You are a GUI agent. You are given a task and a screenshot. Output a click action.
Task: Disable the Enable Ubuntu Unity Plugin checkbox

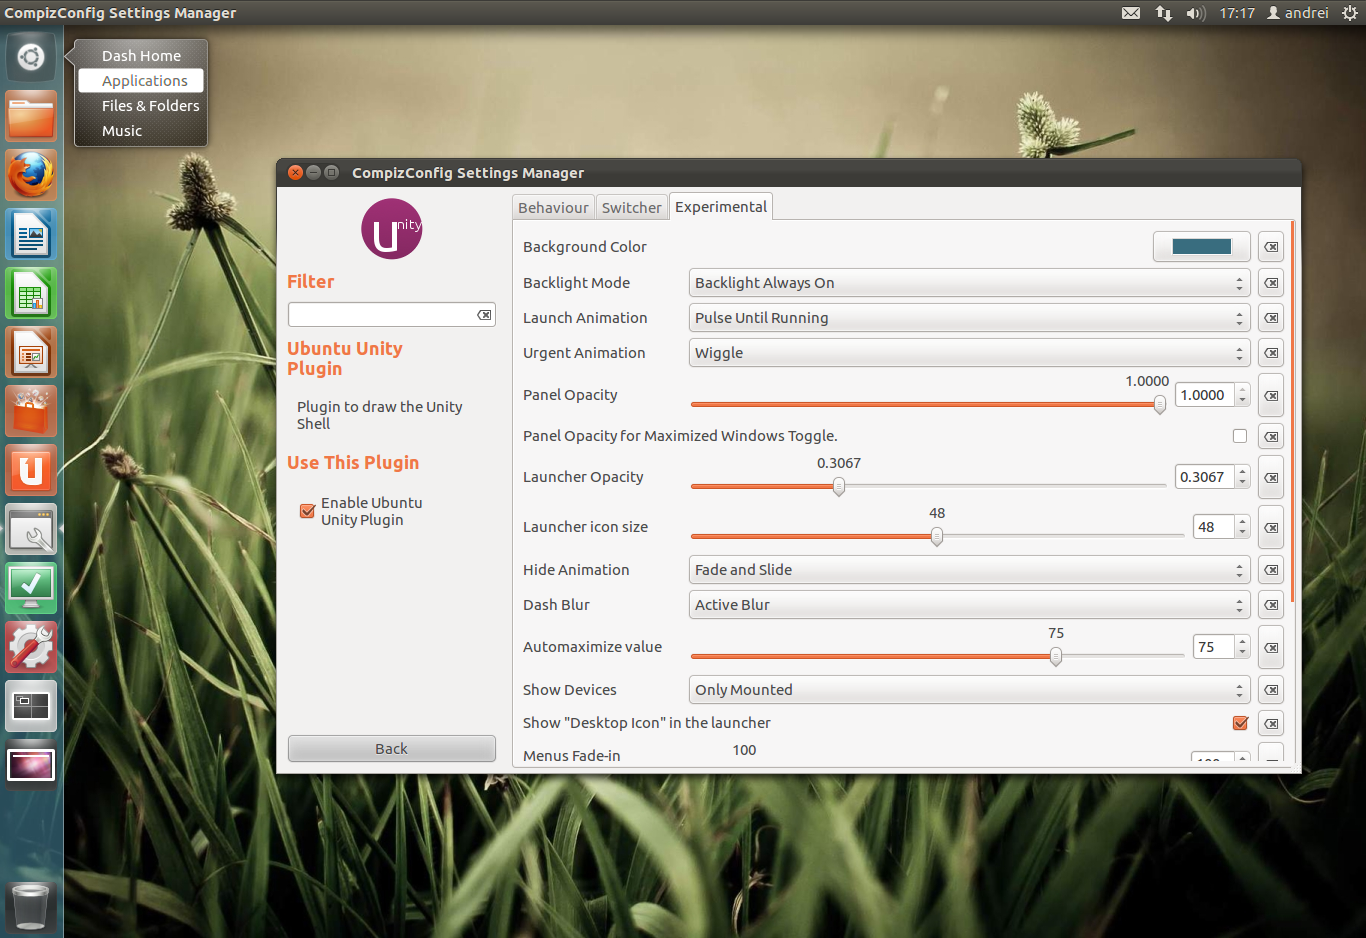tap(306, 511)
